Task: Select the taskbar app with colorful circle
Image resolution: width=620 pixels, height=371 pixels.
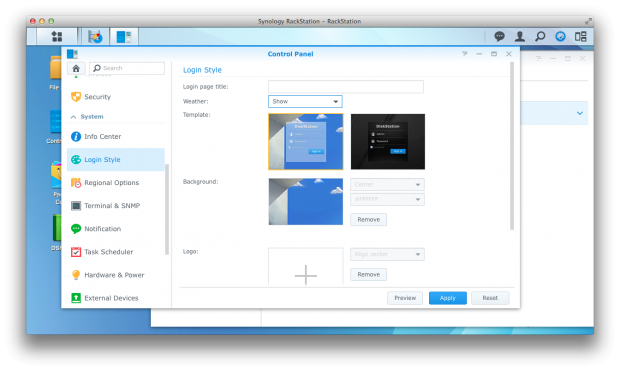Action: tap(95, 37)
